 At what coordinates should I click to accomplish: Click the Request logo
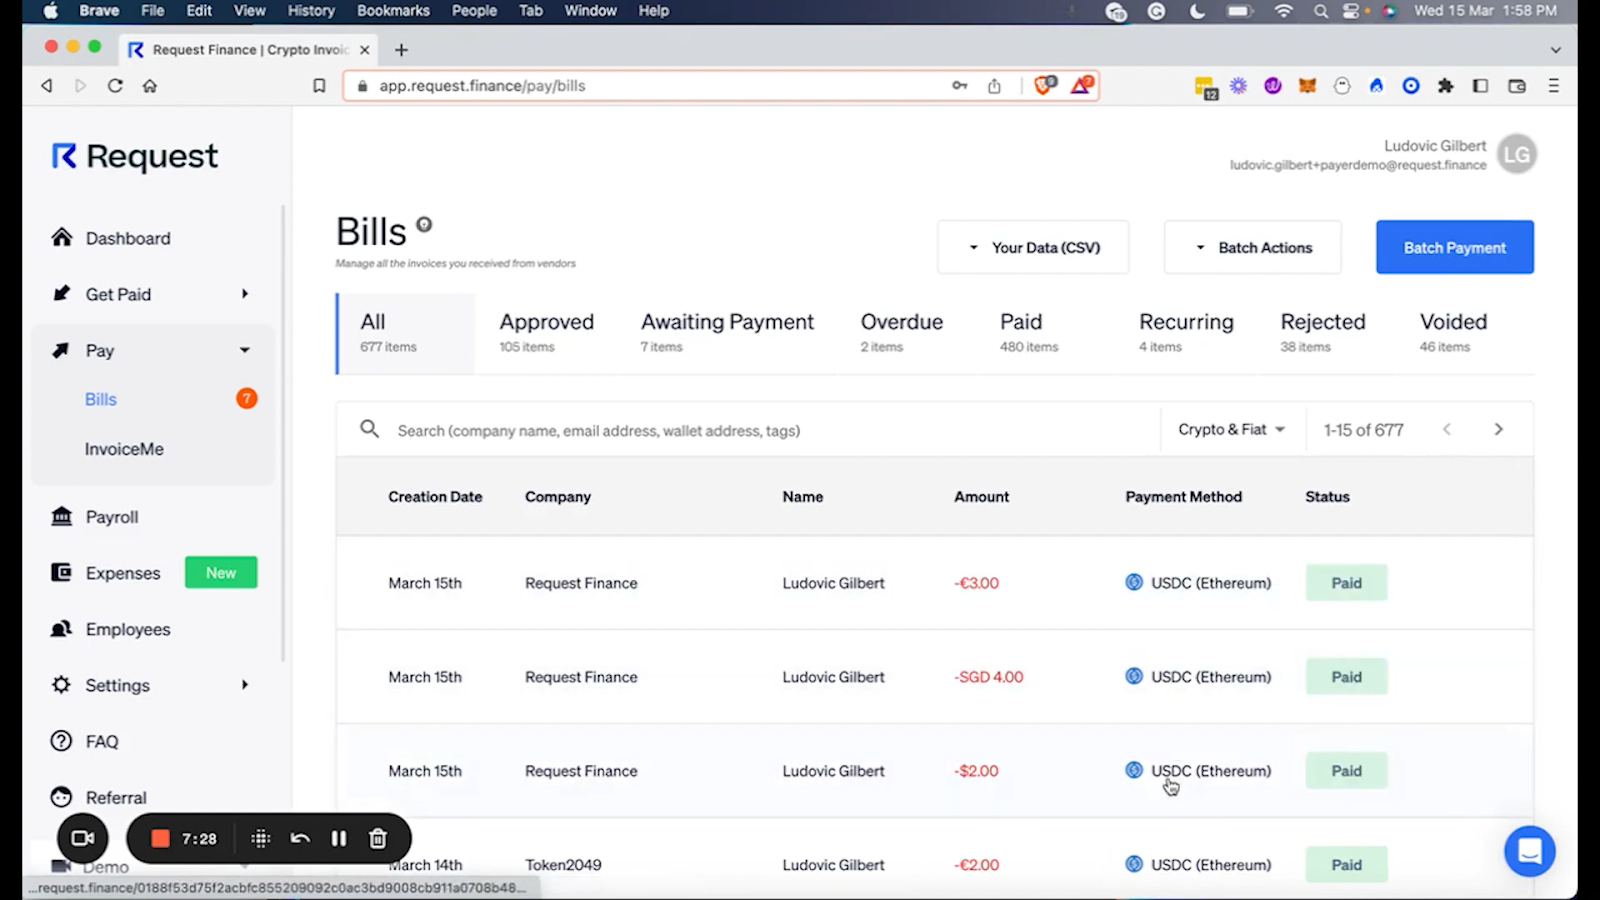click(135, 156)
